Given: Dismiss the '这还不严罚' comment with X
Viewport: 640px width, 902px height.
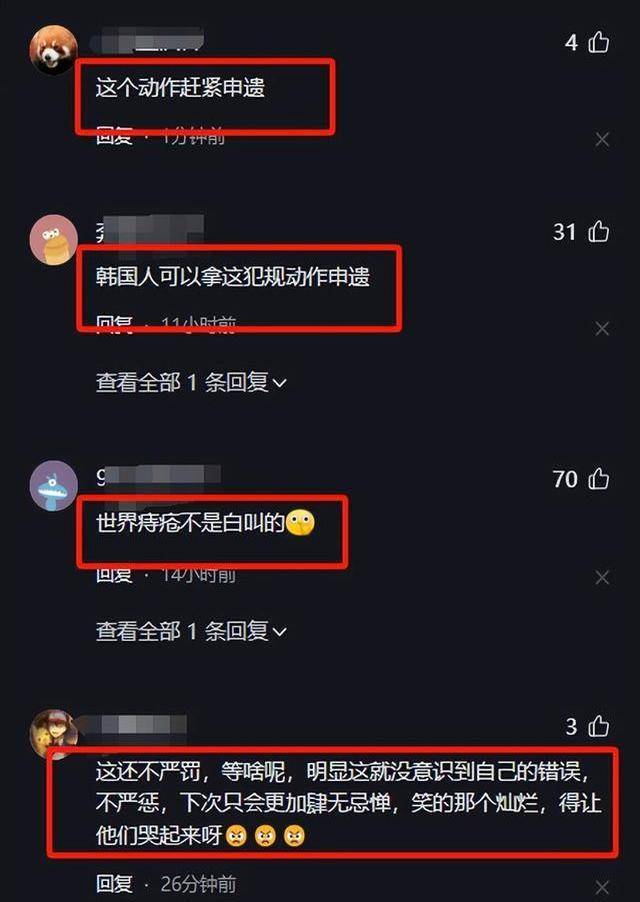Looking at the screenshot, I should [602, 887].
